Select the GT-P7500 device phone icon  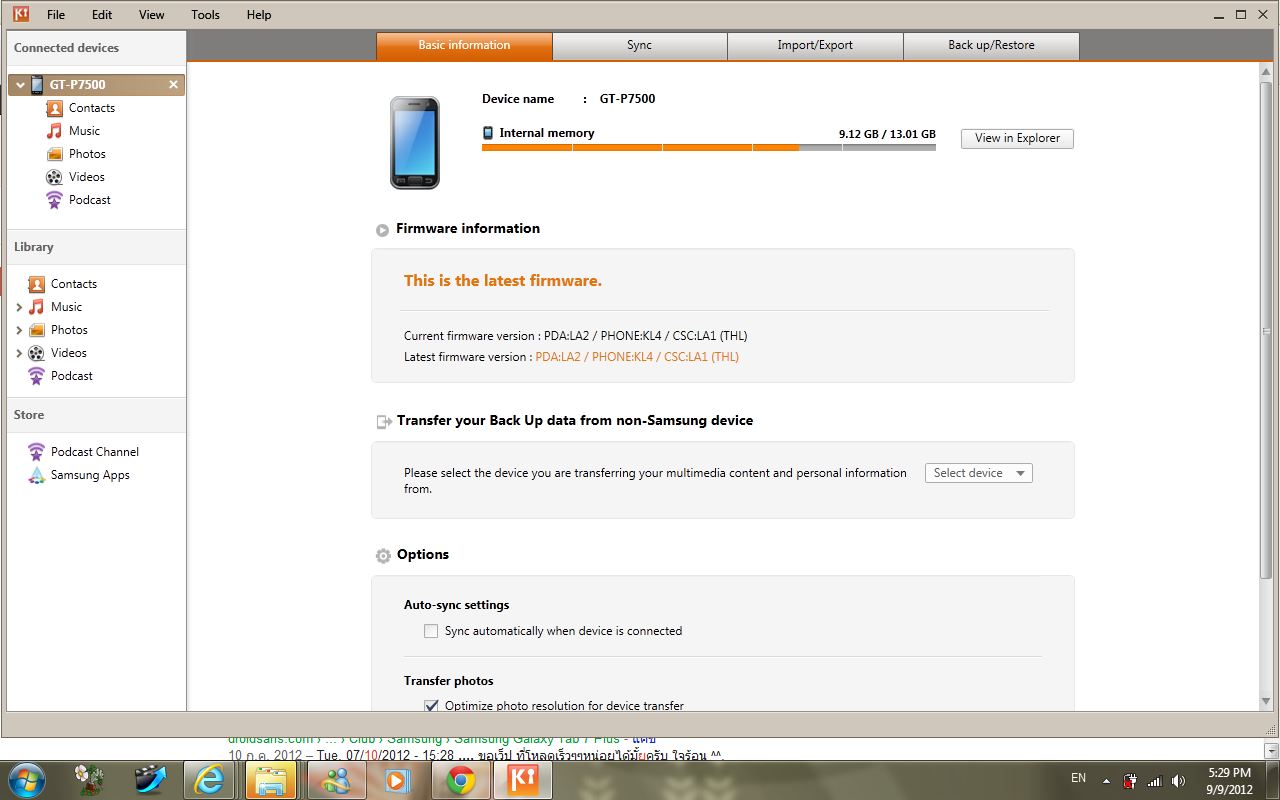[x=37, y=85]
